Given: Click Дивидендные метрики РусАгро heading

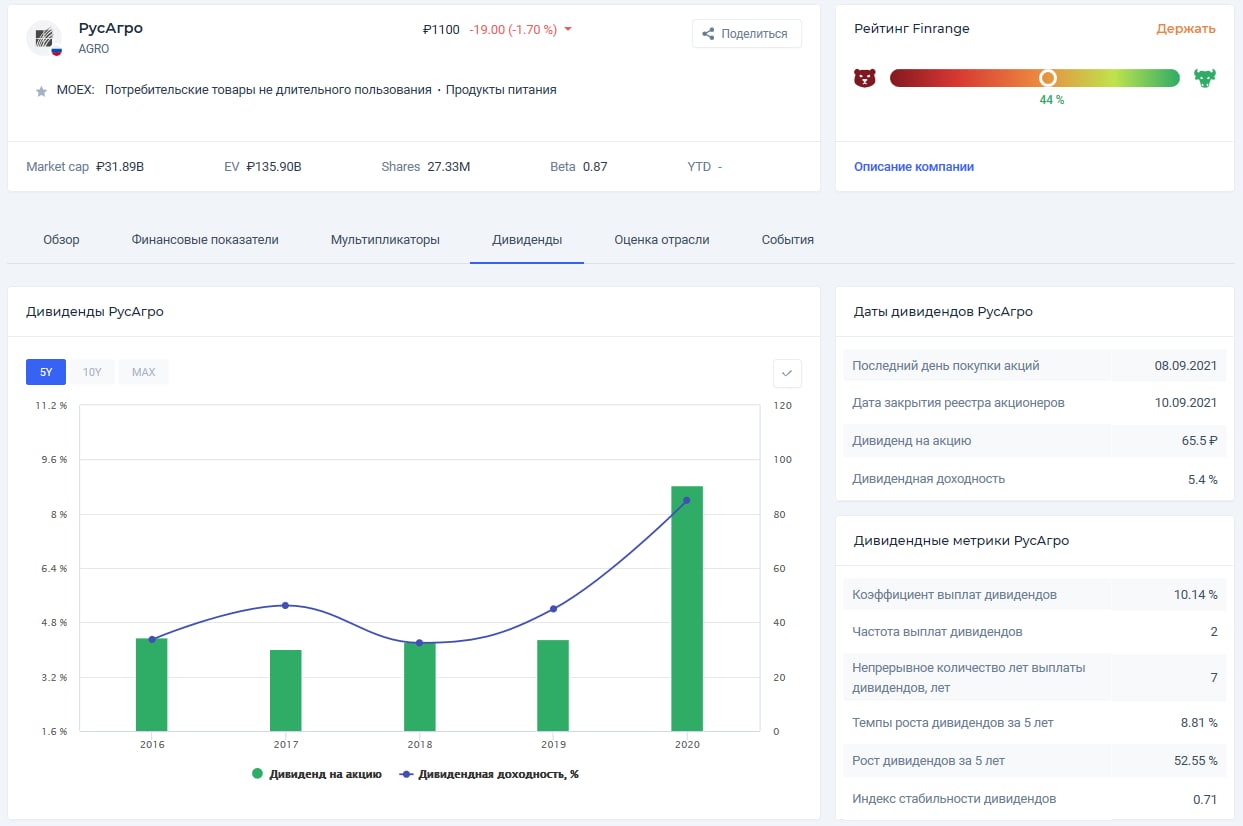Looking at the screenshot, I should tap(961, 541).
